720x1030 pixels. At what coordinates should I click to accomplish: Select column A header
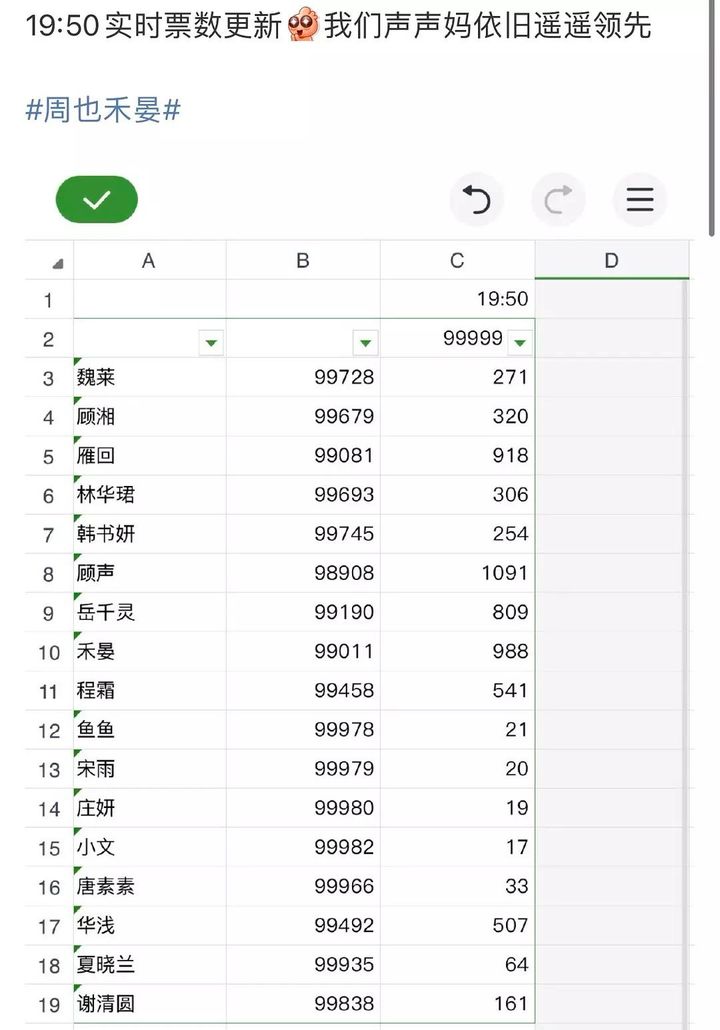point(149,261)
